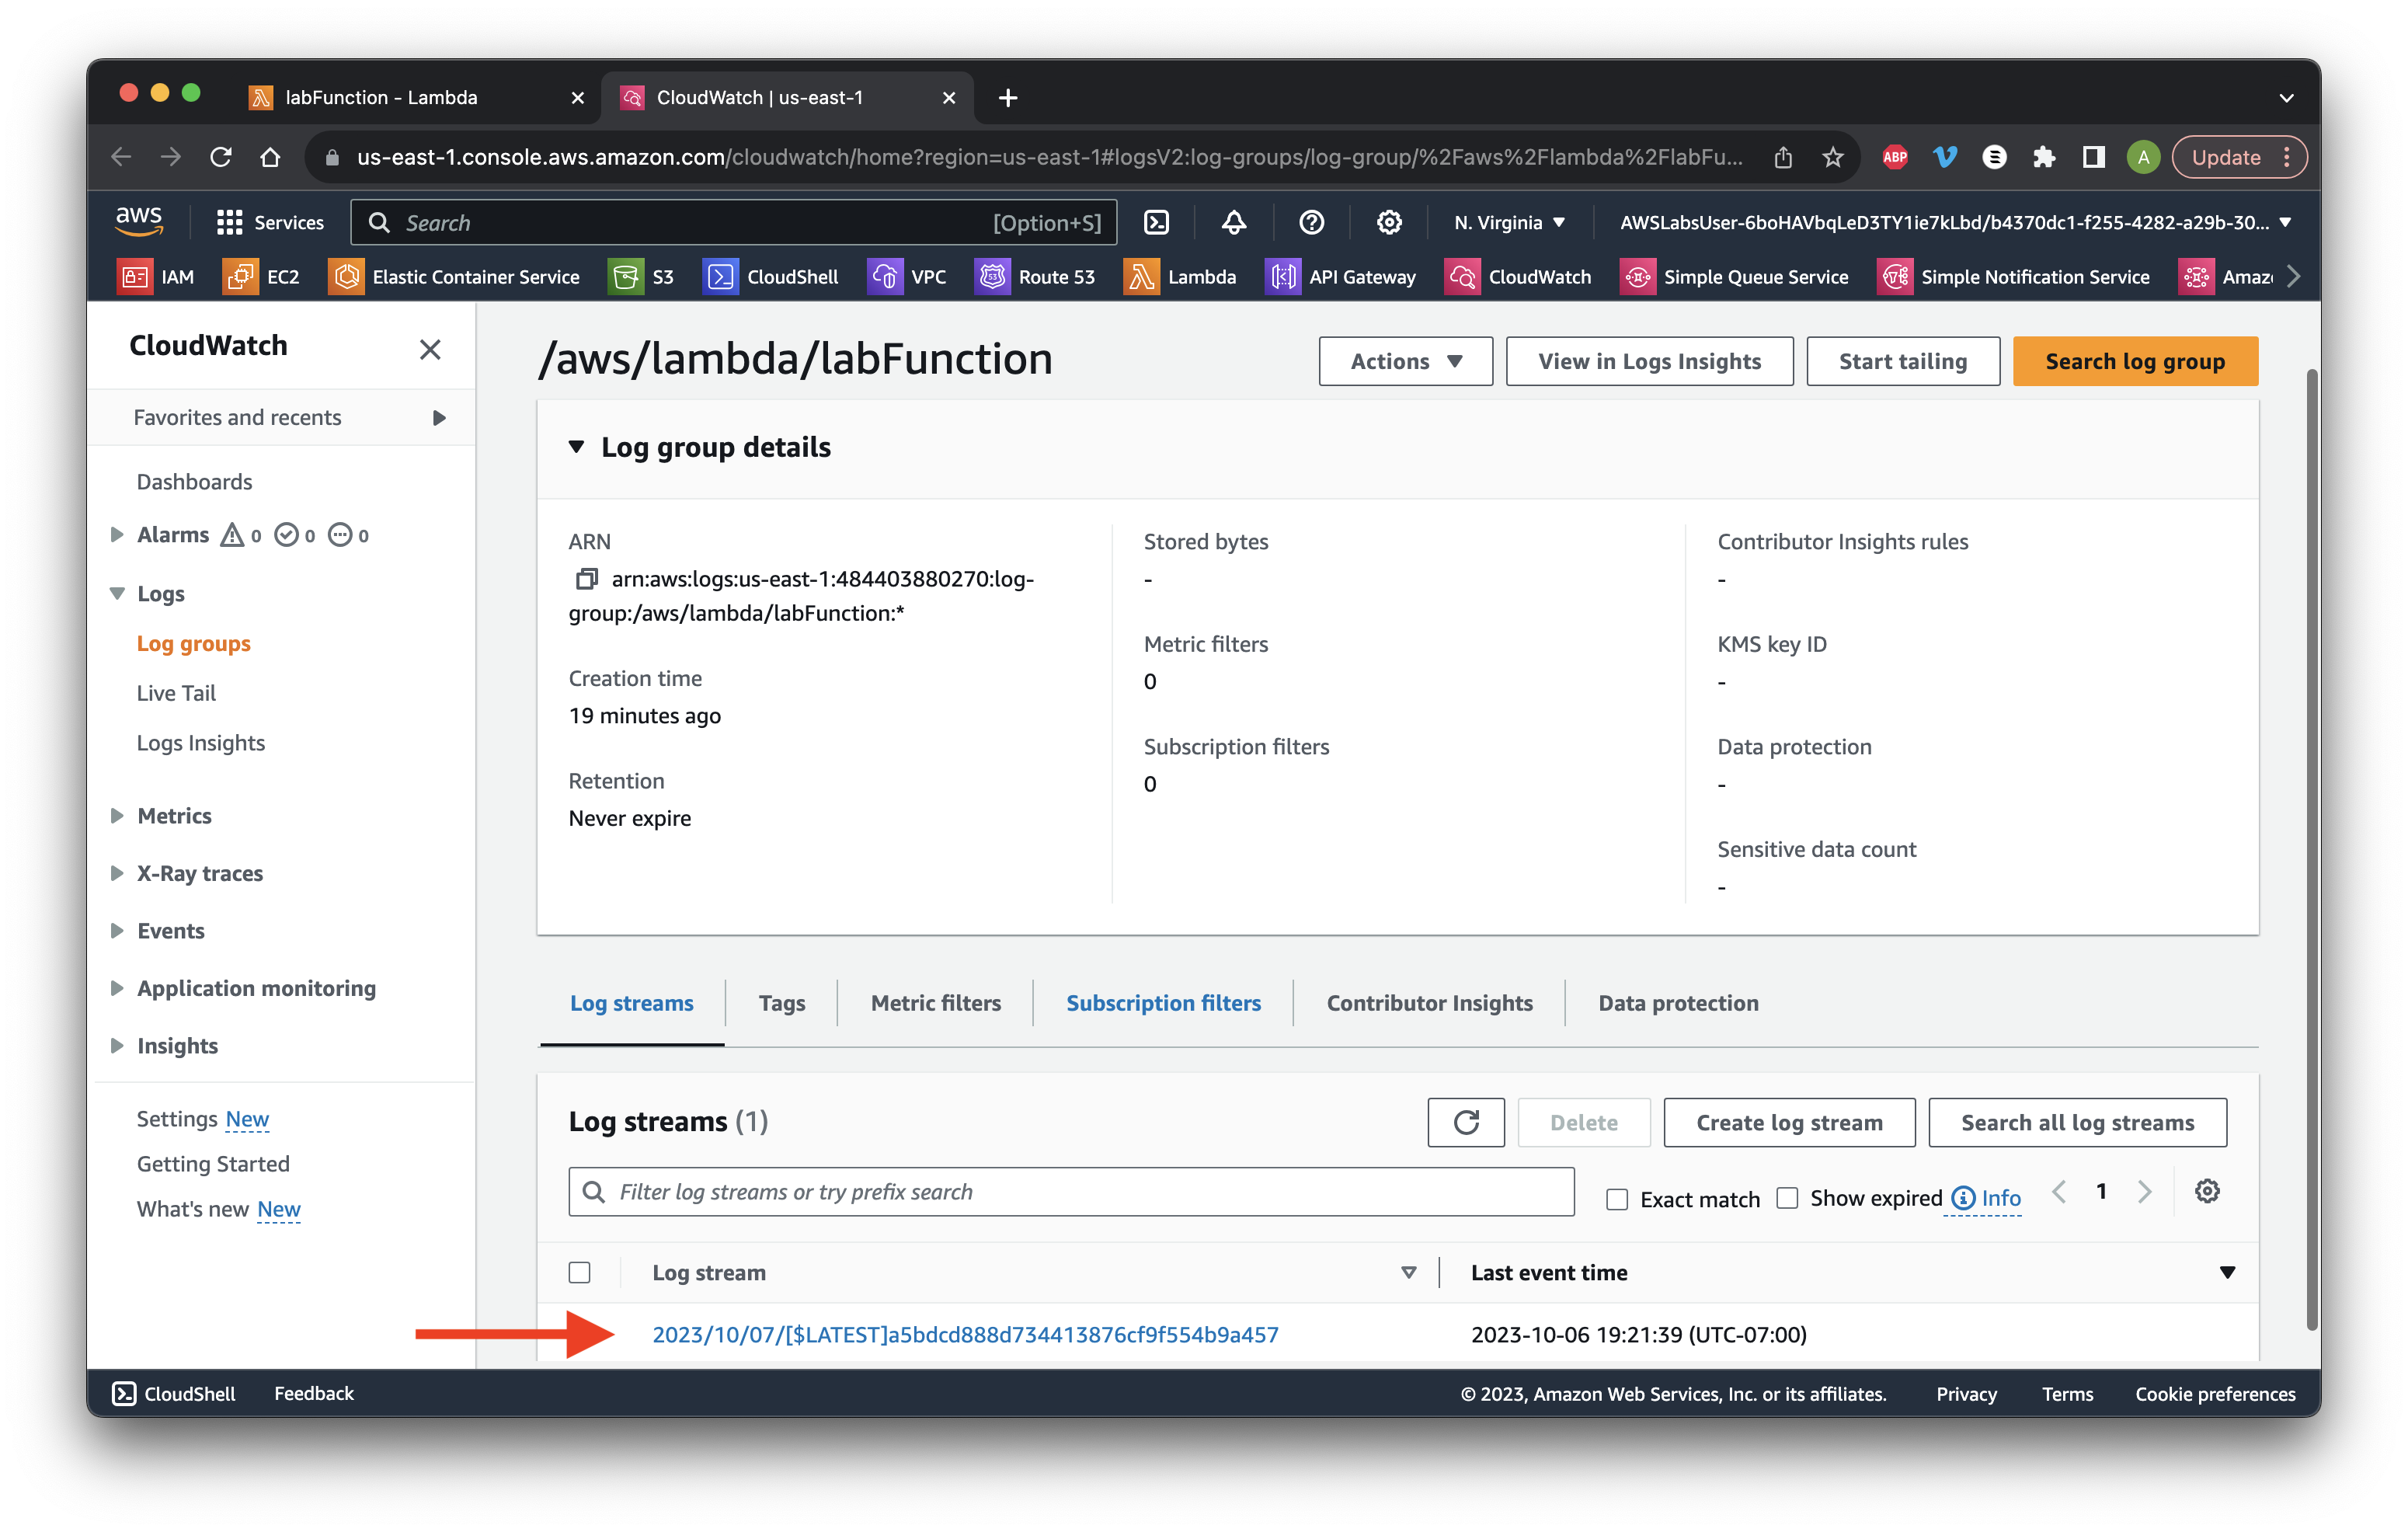Open Live Tail in the sidebar
Viewport: 2408px width, 1532px height.
(176, 692)
